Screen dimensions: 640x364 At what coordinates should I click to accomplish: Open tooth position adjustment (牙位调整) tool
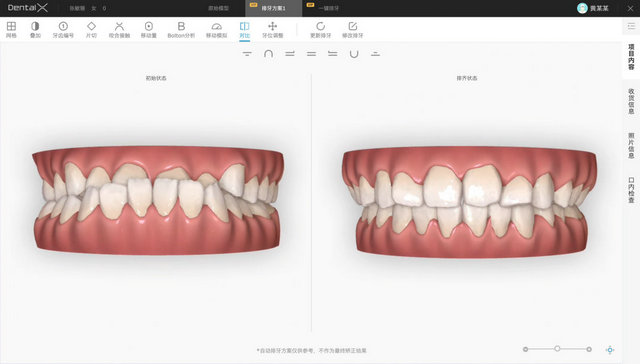click(273, 30)
